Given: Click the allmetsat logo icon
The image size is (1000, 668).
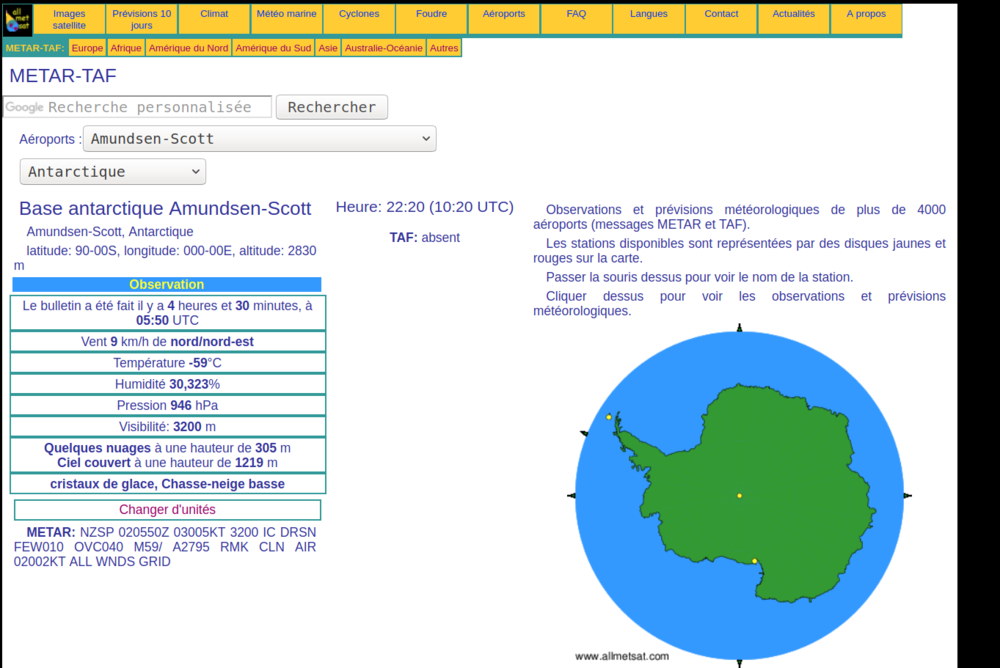Looking at the screenshot, I should (x=19, y=19).
